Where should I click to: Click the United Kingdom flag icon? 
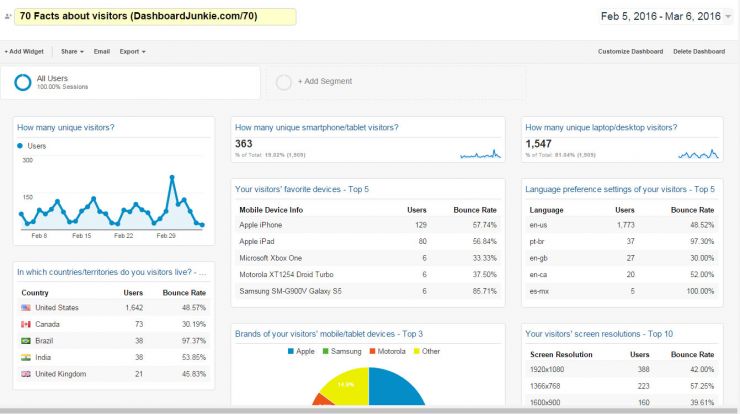click(x=26, y=374)
